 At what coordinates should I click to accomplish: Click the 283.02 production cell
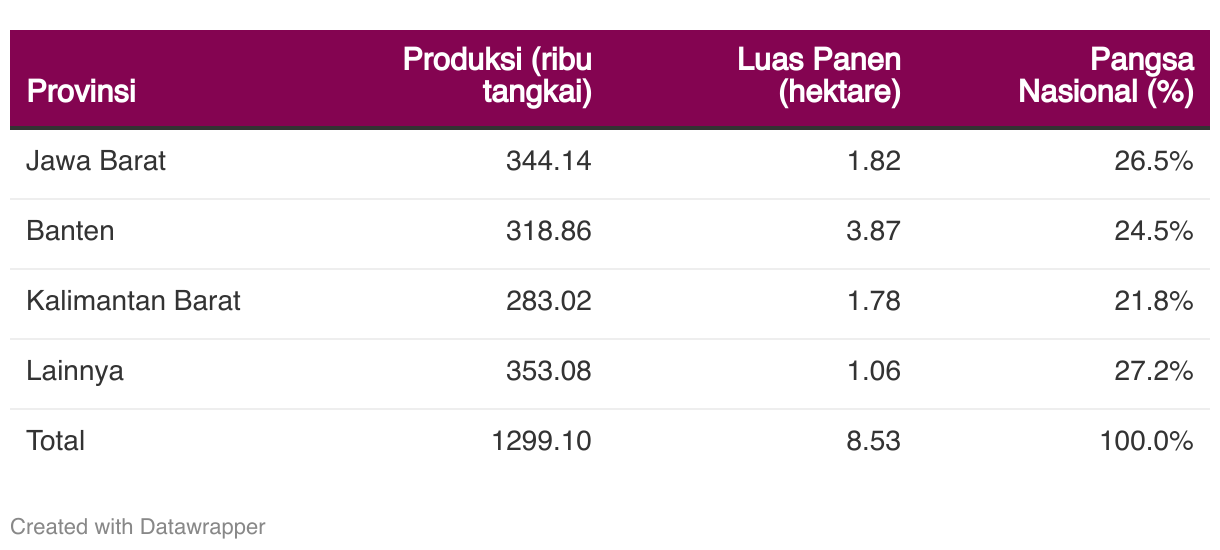[549, 301]
